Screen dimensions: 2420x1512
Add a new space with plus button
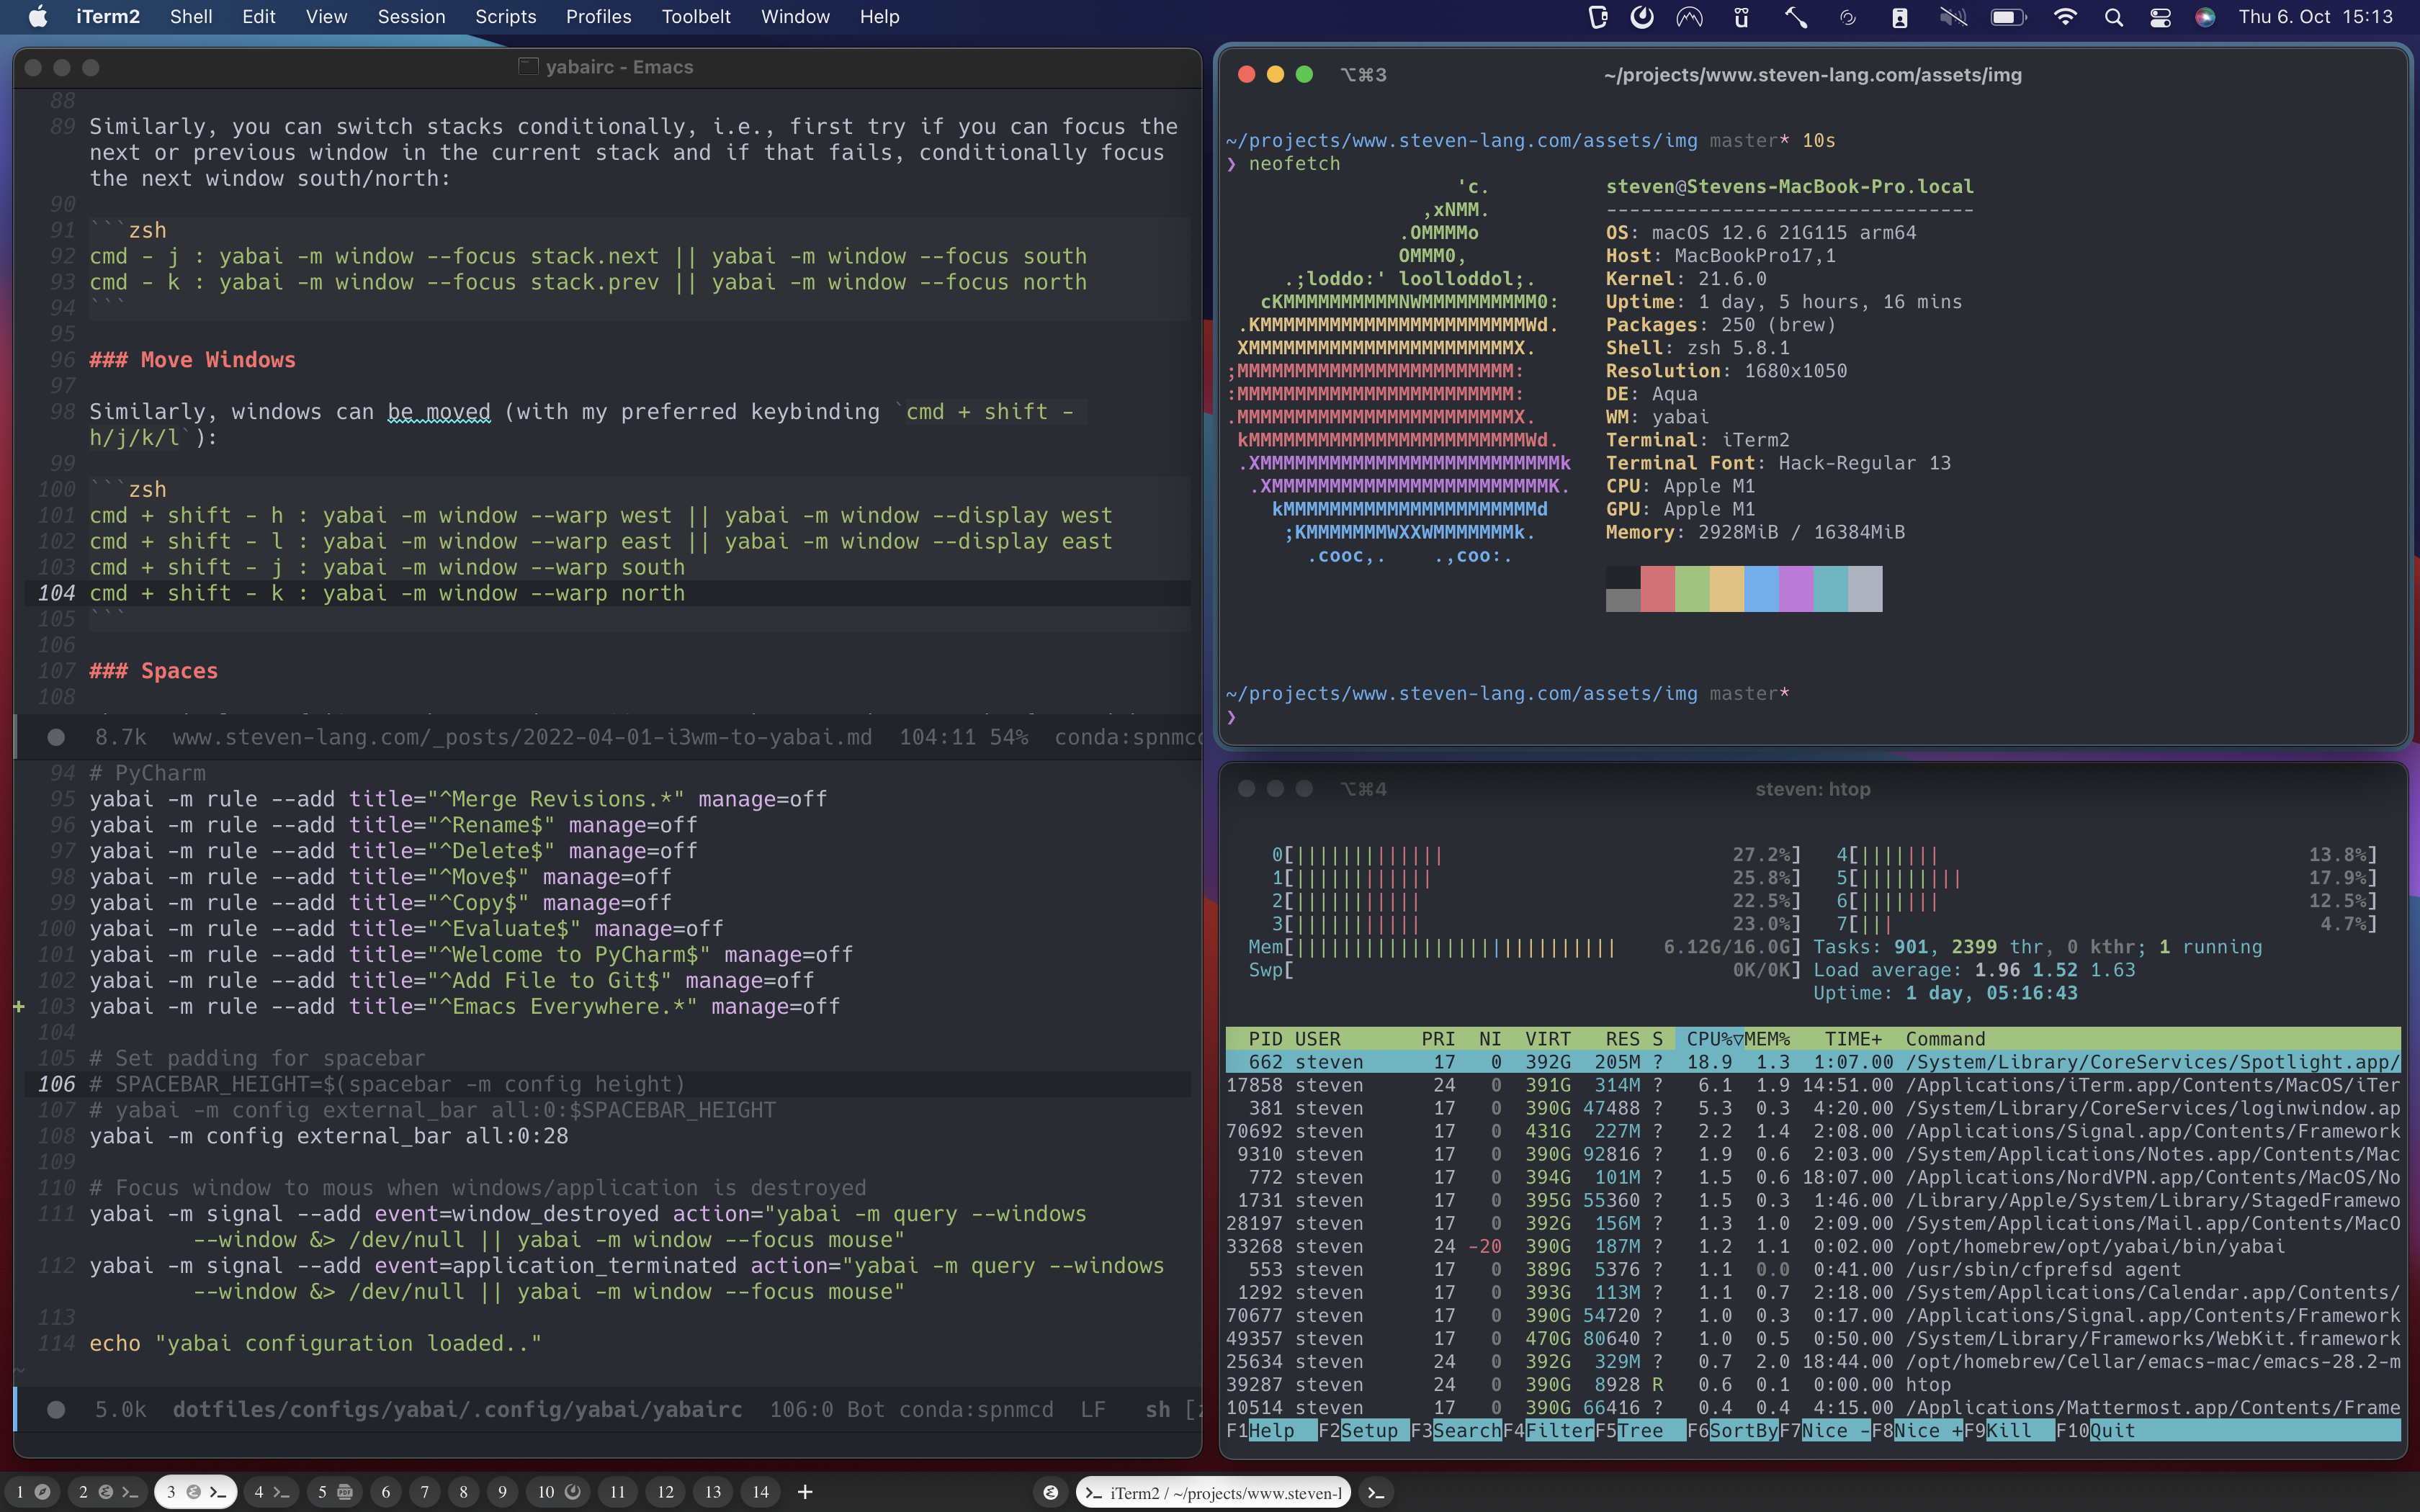[805, 1492]
